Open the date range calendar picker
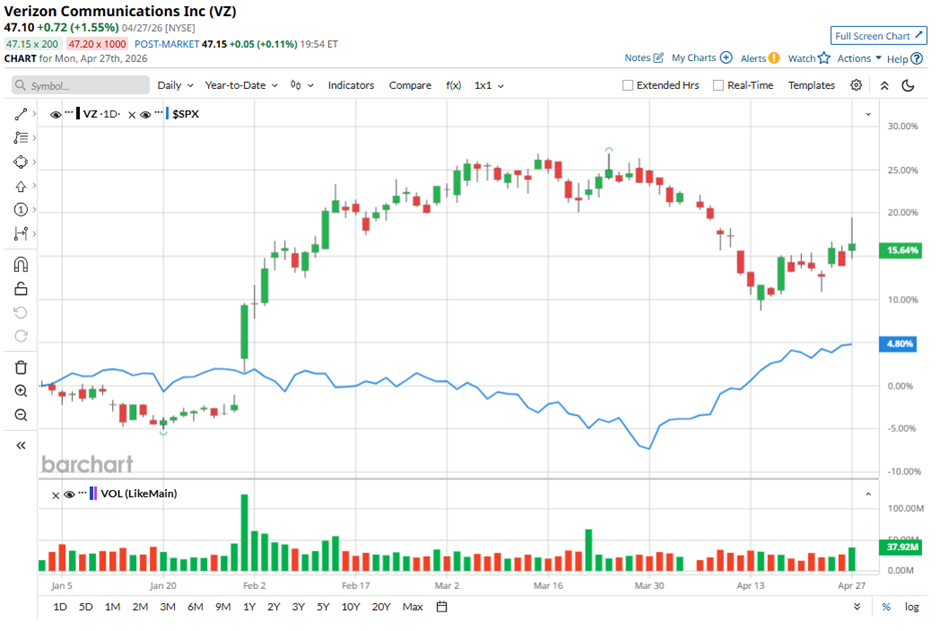 pos(441,607)
